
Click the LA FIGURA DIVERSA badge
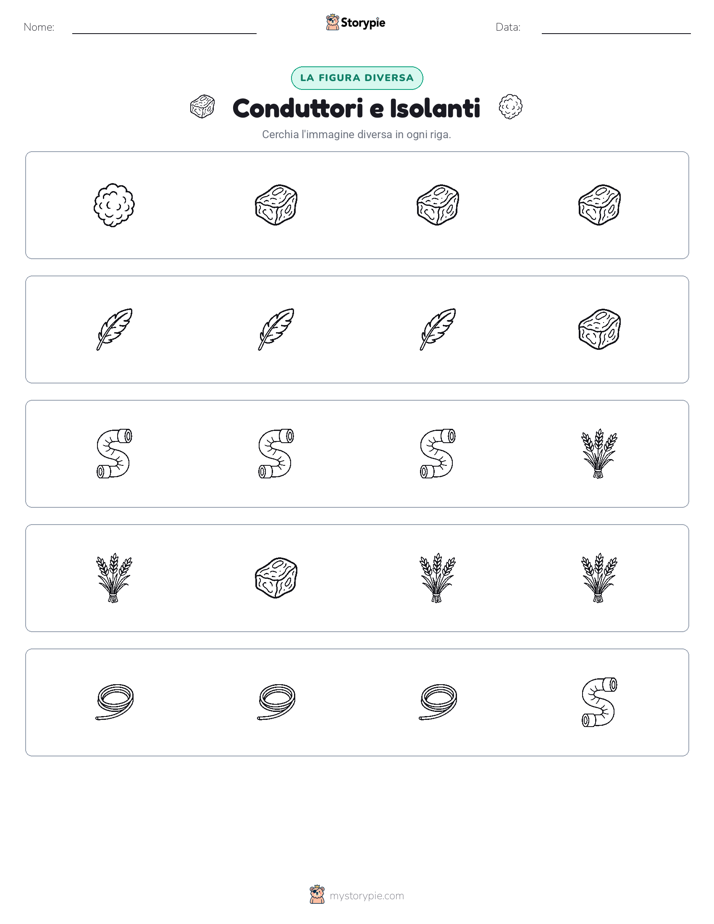point(357,78)
